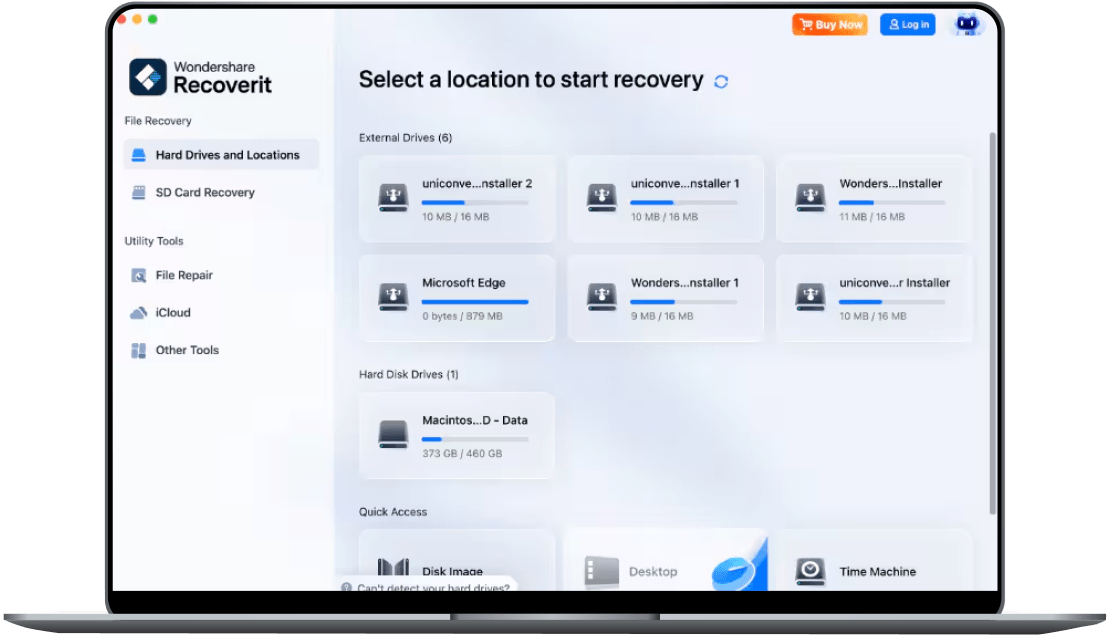1110x636 pixels.
Task: Click the Other Tools grid icon
Action: click(139, 351)
